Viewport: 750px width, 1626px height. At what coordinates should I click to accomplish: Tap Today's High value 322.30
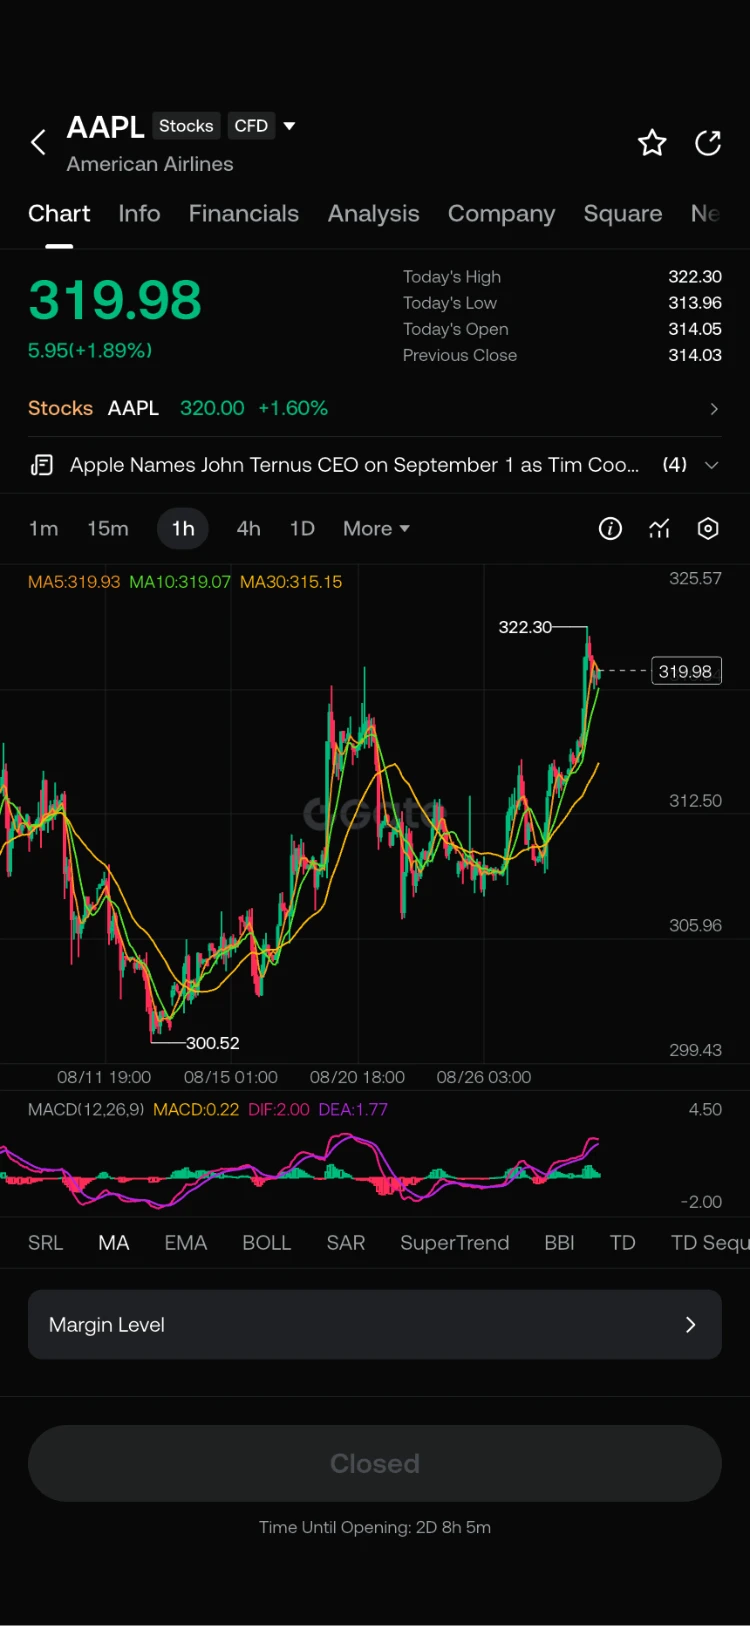click(x=695, y=277)
